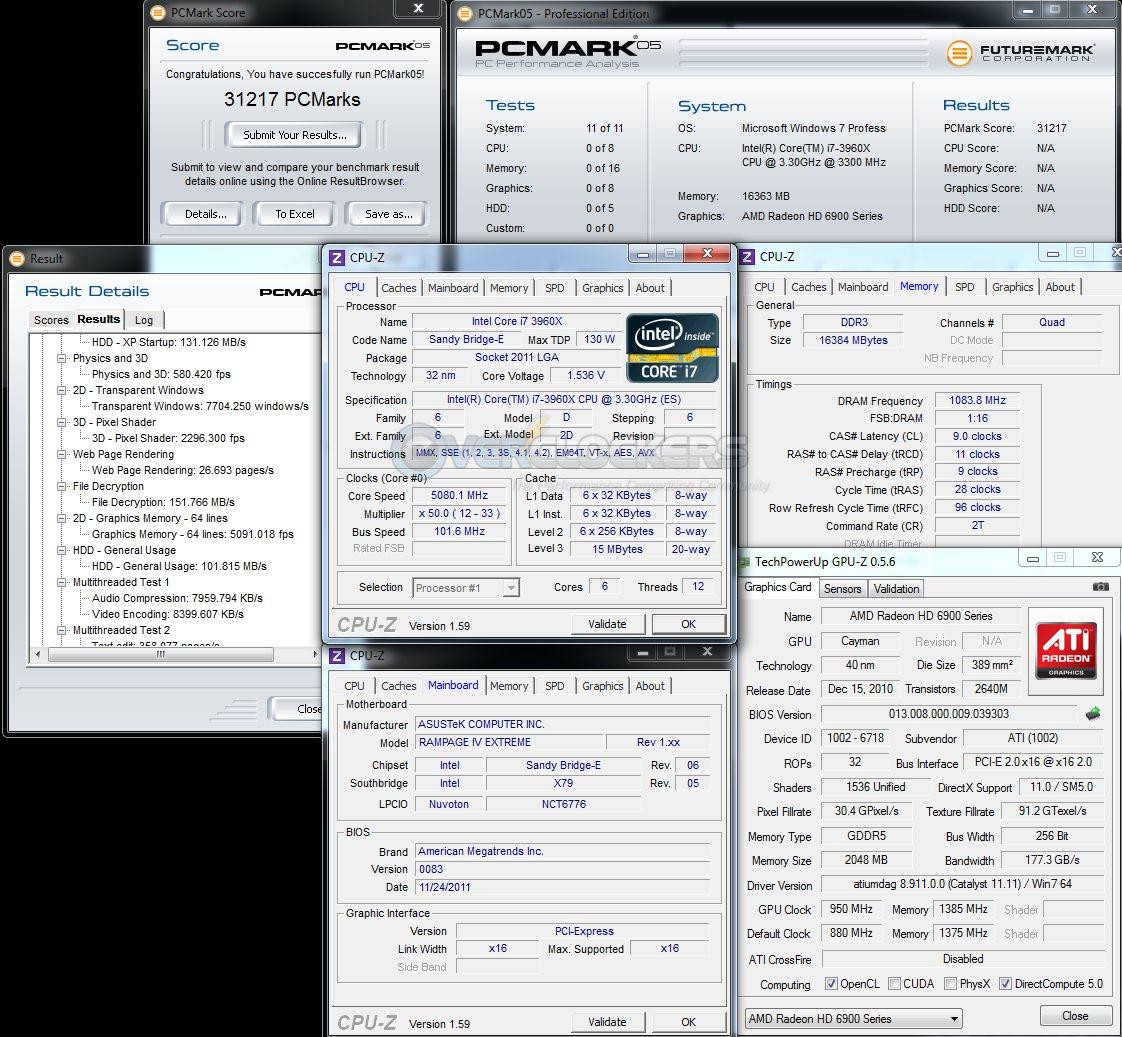Click the RAMPAGE IV EXTREME model field
The image size is (1122, 1037).
[x=509, y=742]
